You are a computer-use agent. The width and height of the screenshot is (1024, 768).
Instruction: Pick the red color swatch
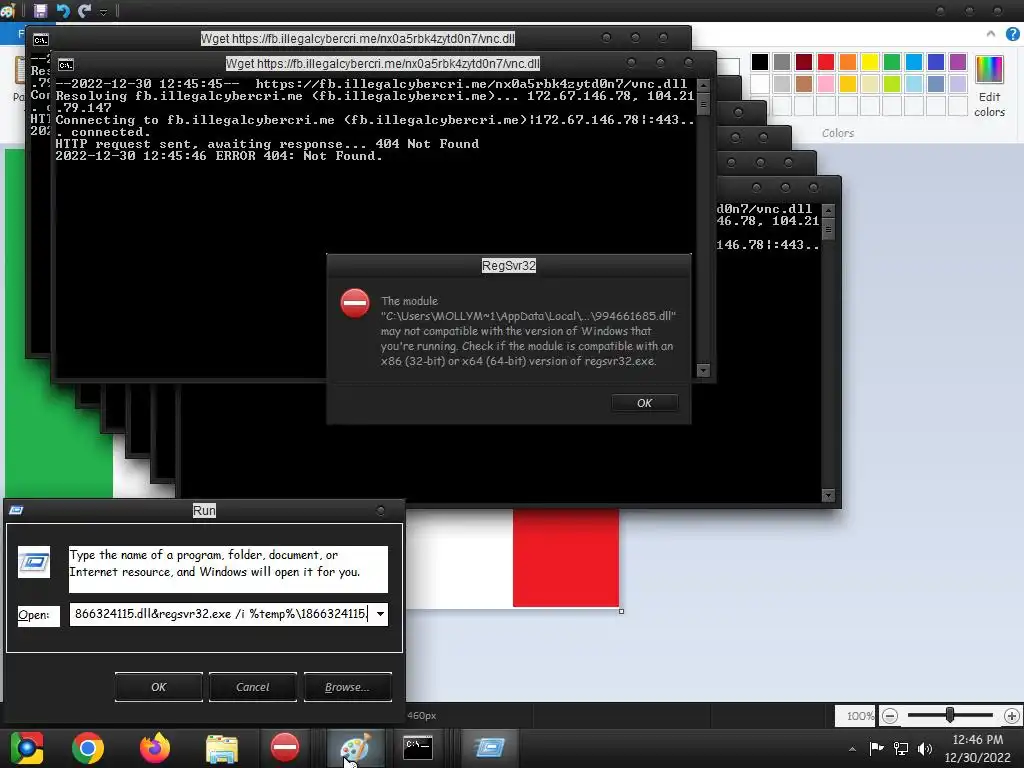825,61
